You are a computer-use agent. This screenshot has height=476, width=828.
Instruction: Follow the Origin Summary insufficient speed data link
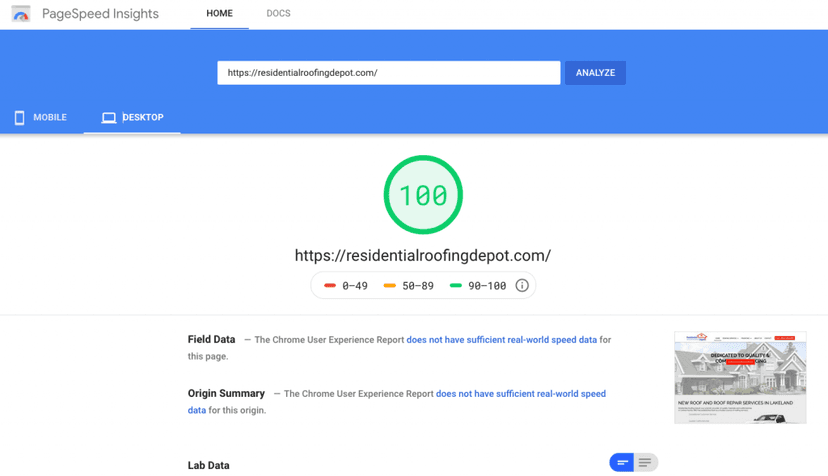click(x=520, y=394)
